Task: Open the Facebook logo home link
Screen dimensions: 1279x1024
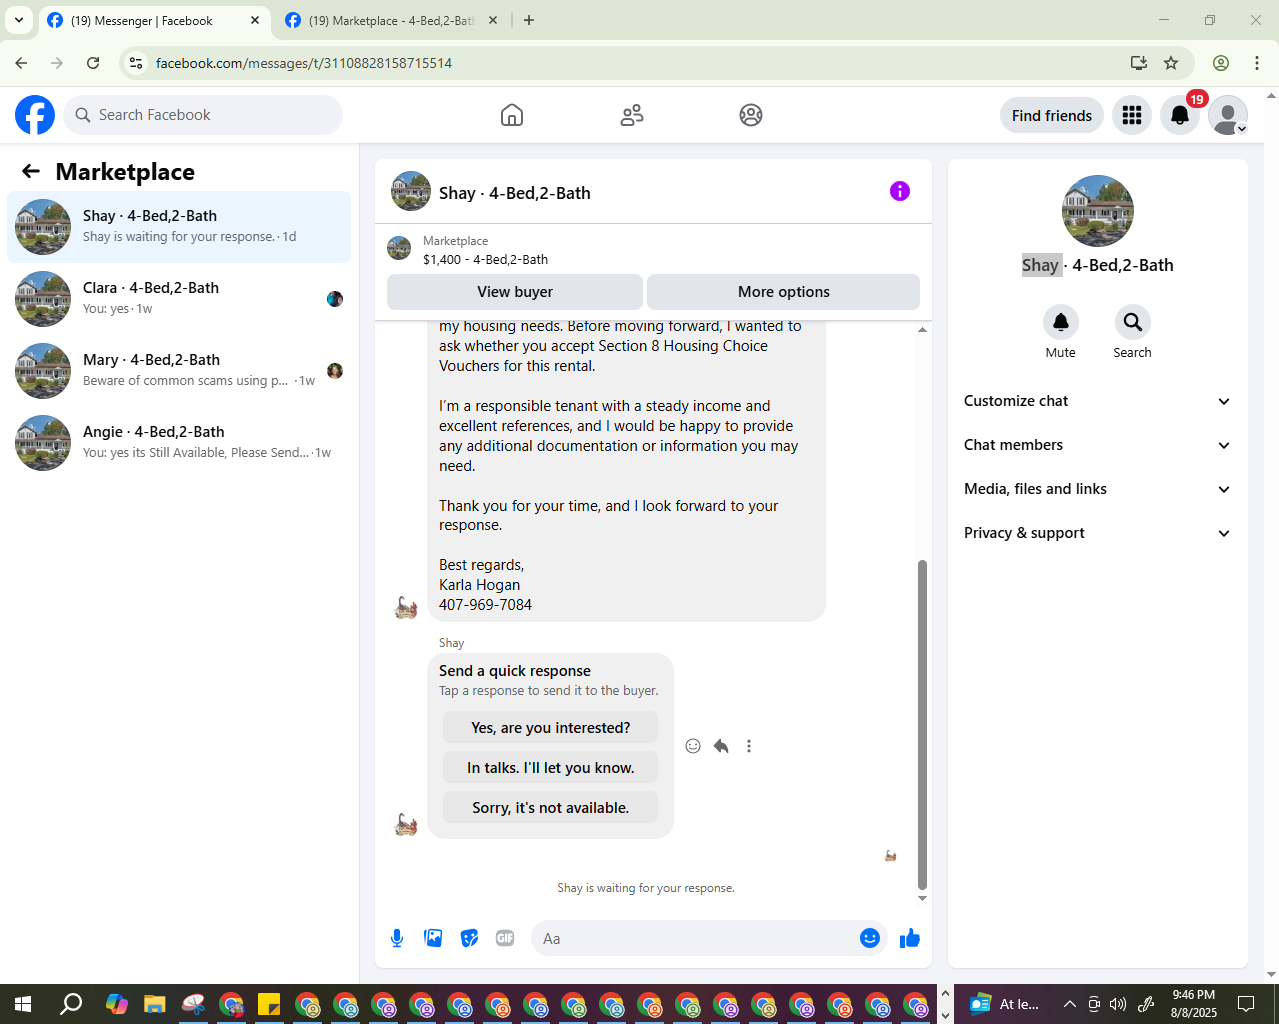Action: point(35,115)
